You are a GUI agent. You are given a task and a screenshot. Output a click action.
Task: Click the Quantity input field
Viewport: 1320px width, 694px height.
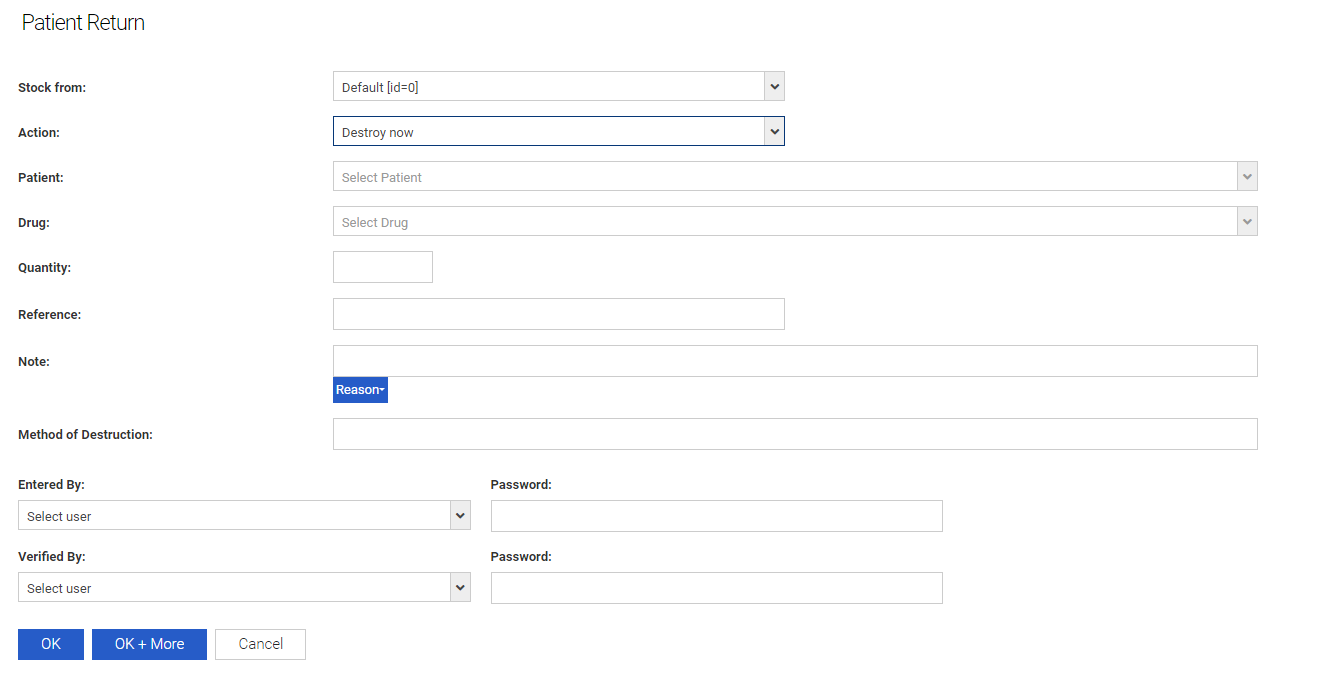[383, 267]
